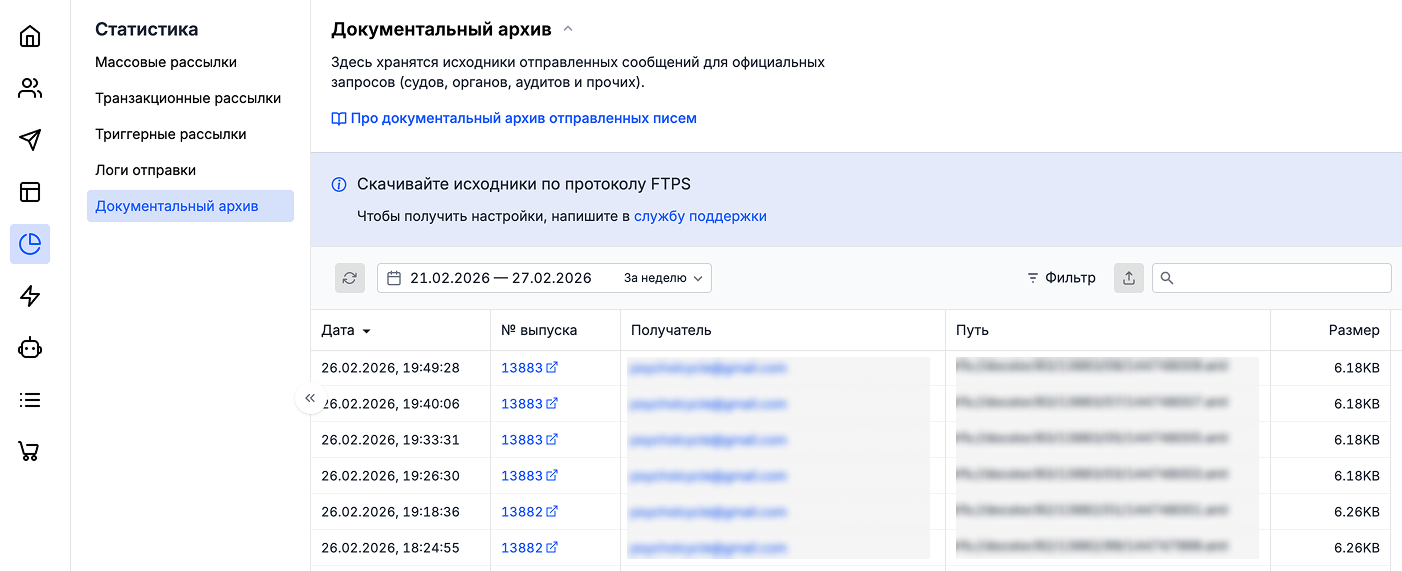Open the list icon in sidebar
This screenshot has height=571, width=1402.
pyautogui.click(x=30, y=400)
